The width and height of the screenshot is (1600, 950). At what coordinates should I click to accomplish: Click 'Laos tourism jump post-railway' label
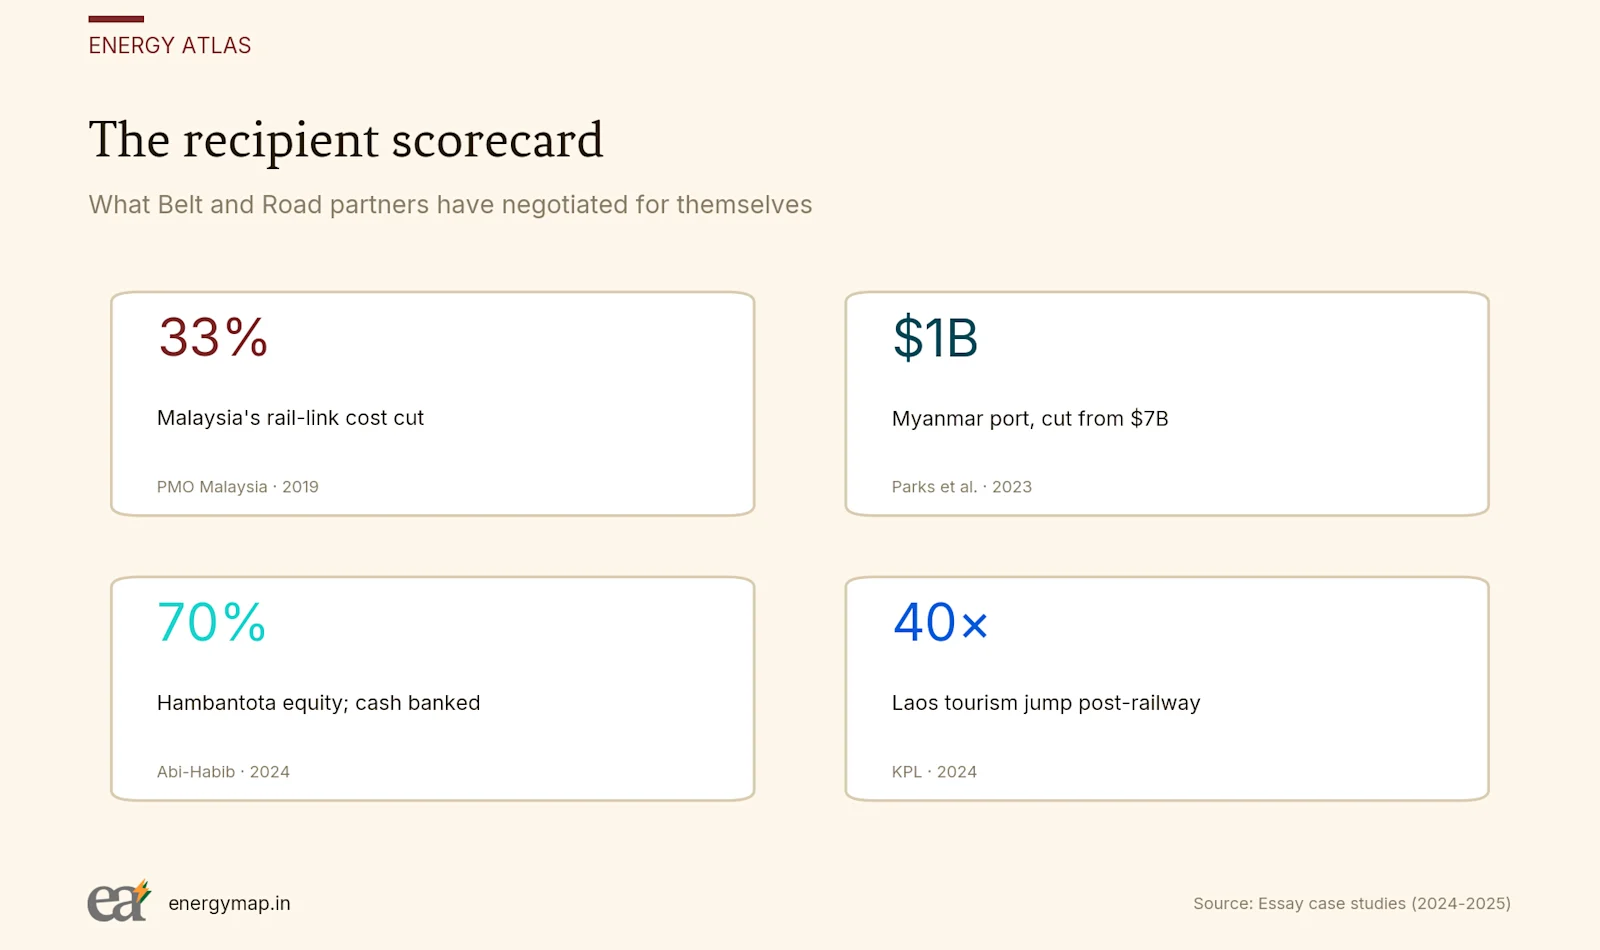(x=1046, y=703)
